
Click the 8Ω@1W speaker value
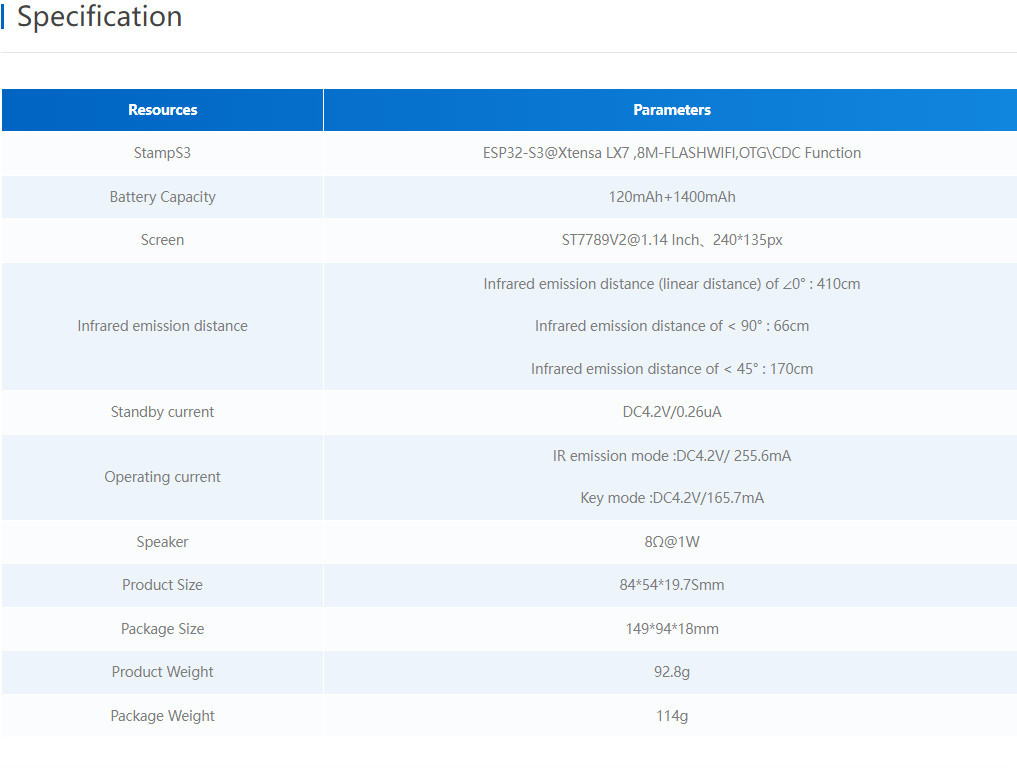671,542
